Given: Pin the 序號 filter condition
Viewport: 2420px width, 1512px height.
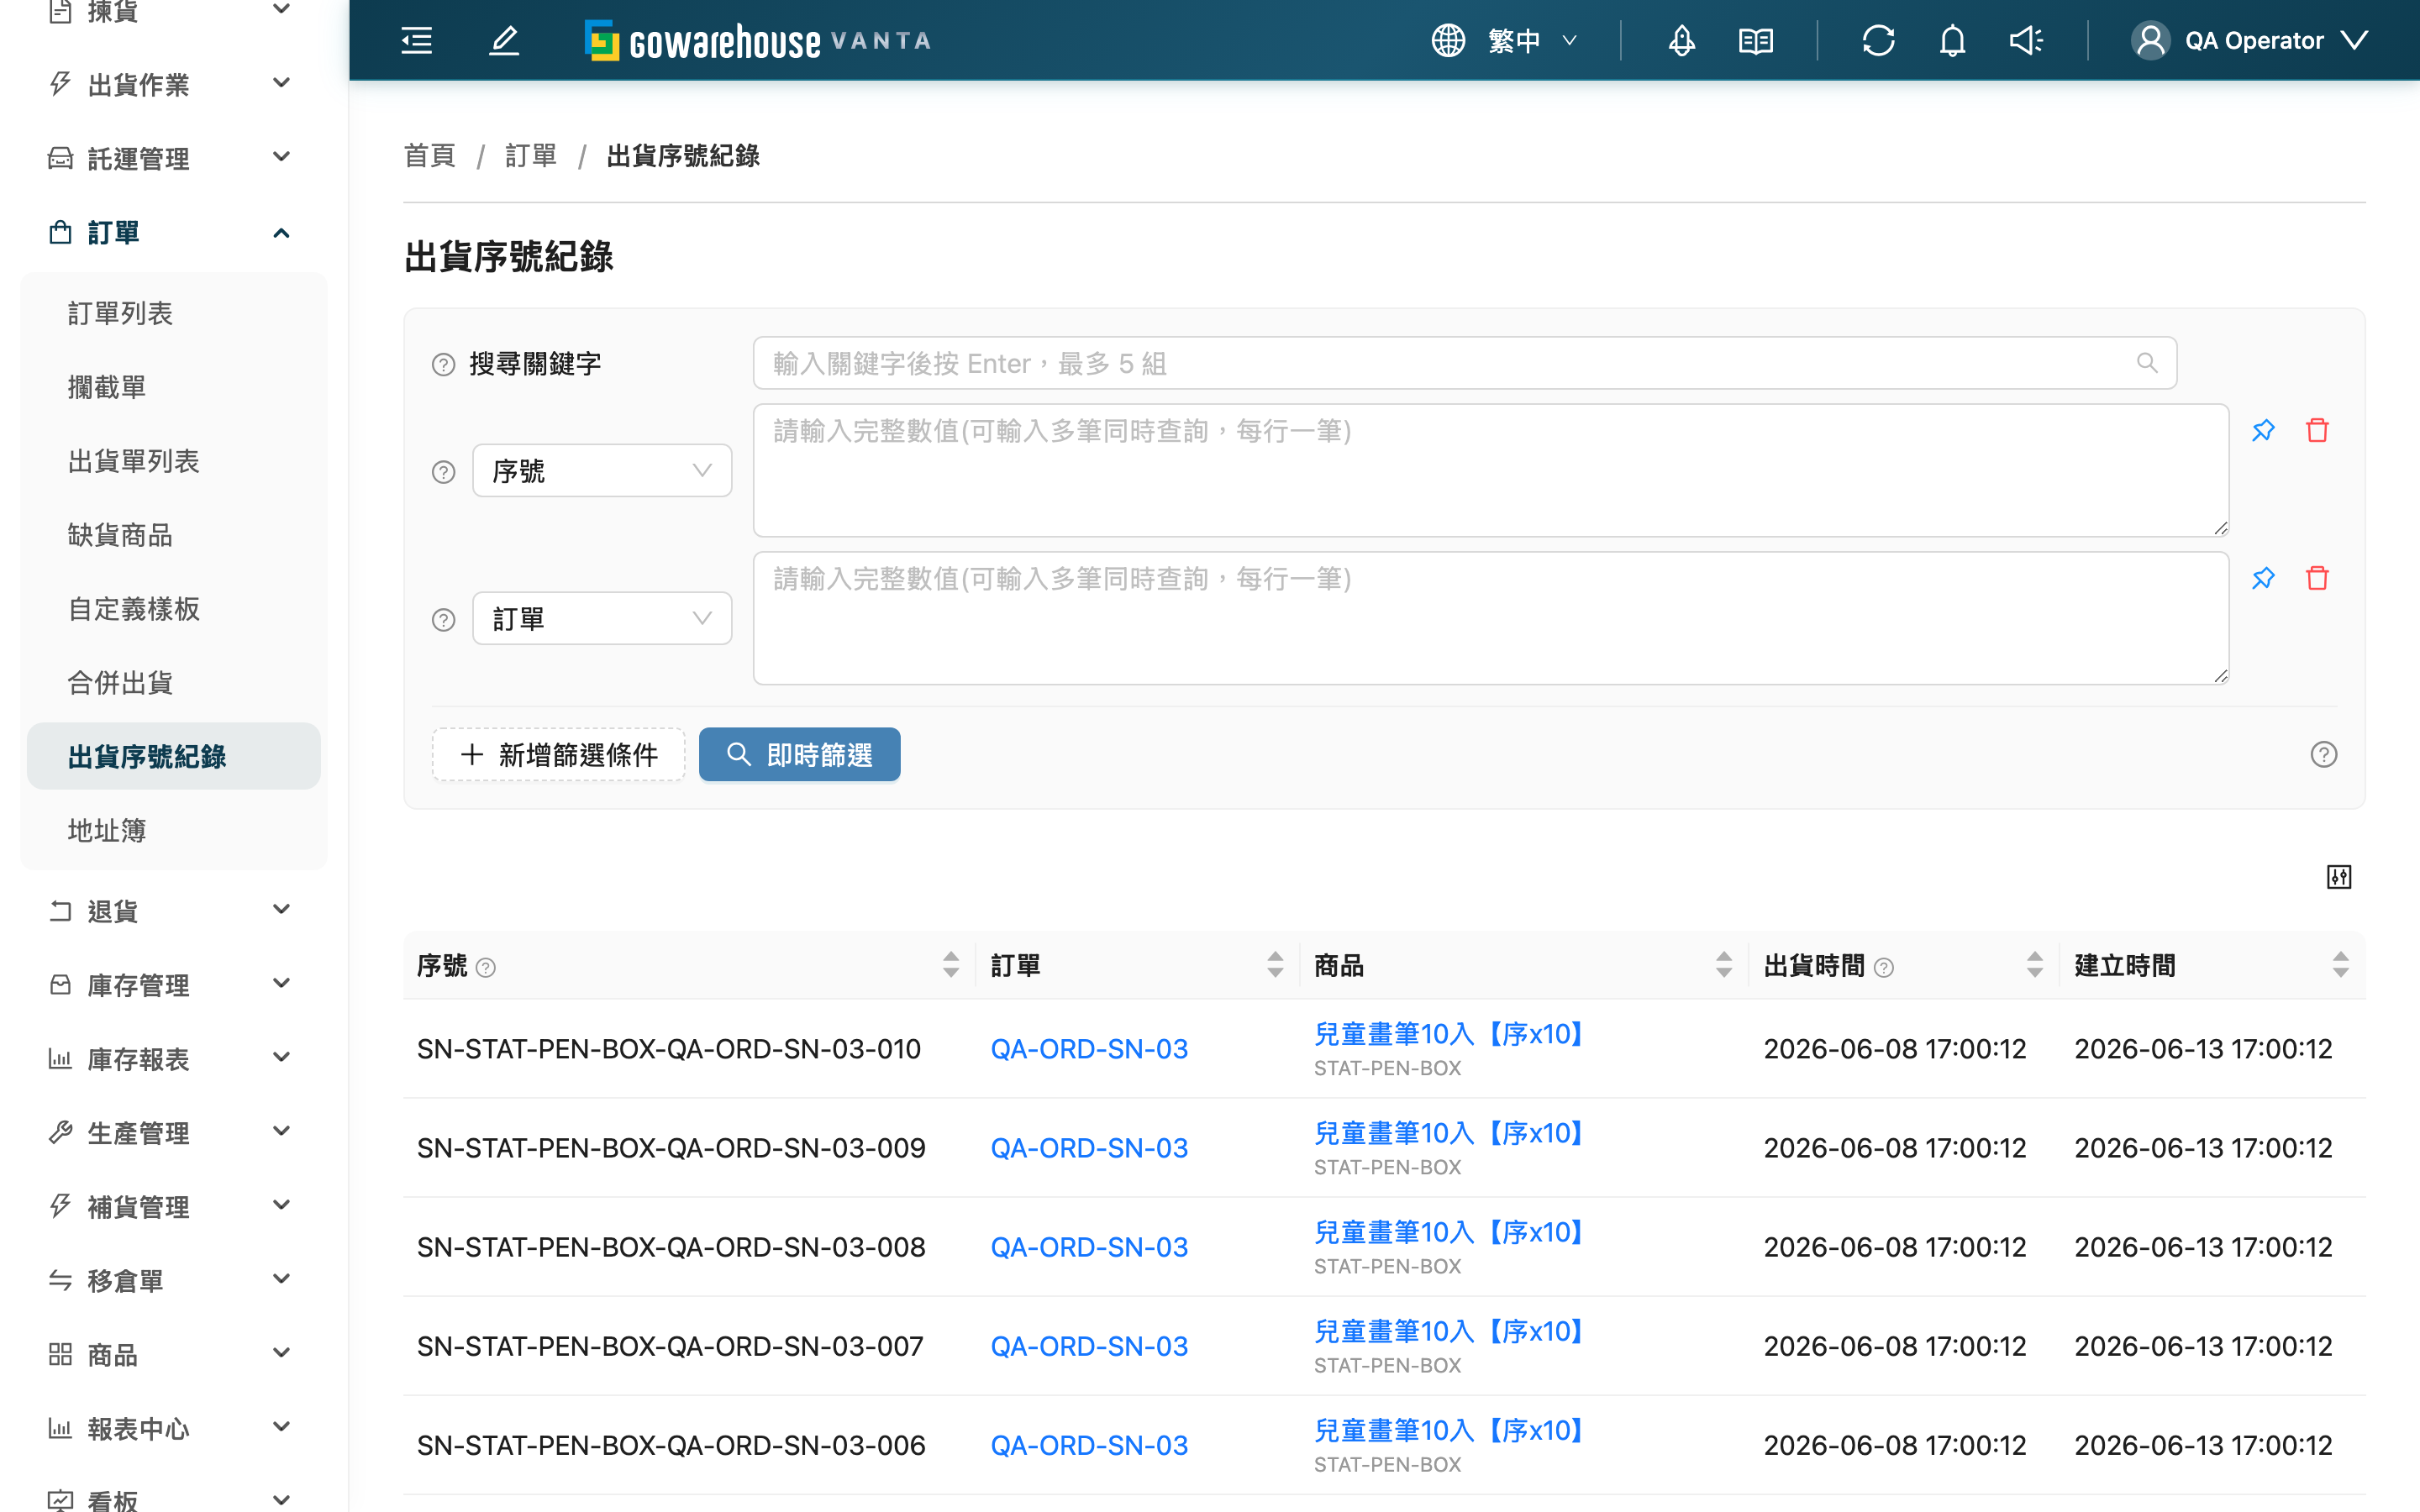Looking at the screenshot, I should click(x=2263, y=430).
